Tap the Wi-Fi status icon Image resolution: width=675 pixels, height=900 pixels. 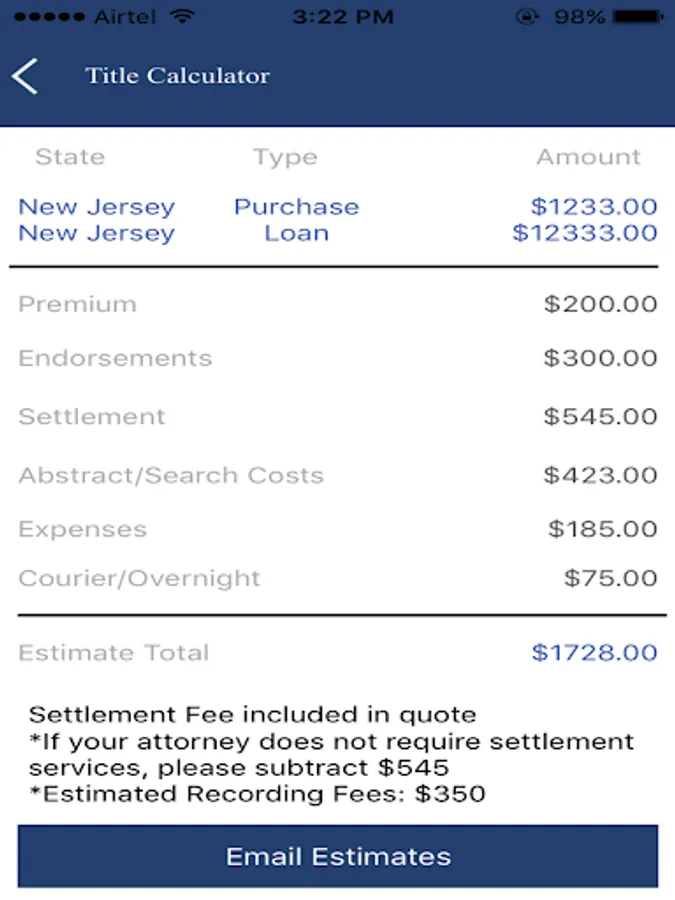181,17
